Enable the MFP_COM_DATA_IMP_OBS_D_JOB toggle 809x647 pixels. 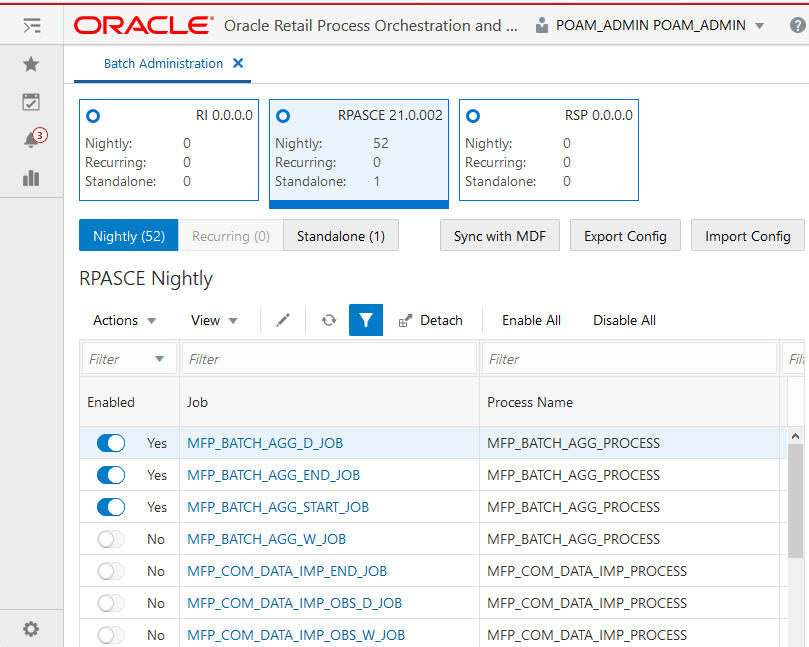pos(111,603)
